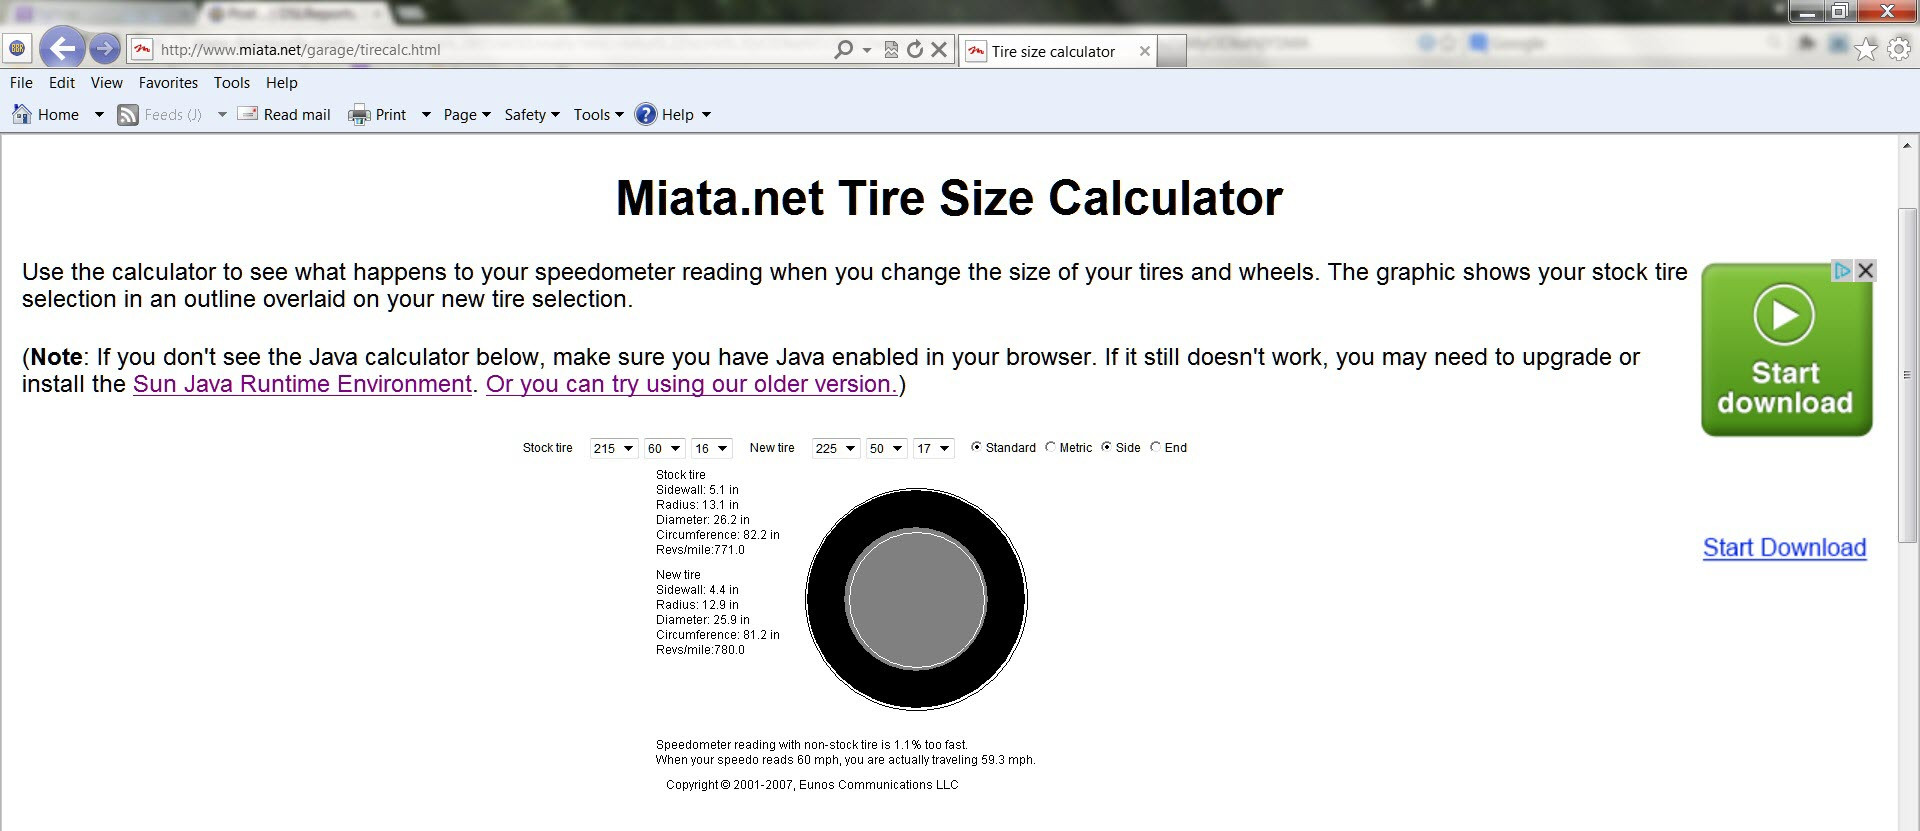Open the older version calculator link
Screen dimensions: 1920x831
click(x=692, y=384)
